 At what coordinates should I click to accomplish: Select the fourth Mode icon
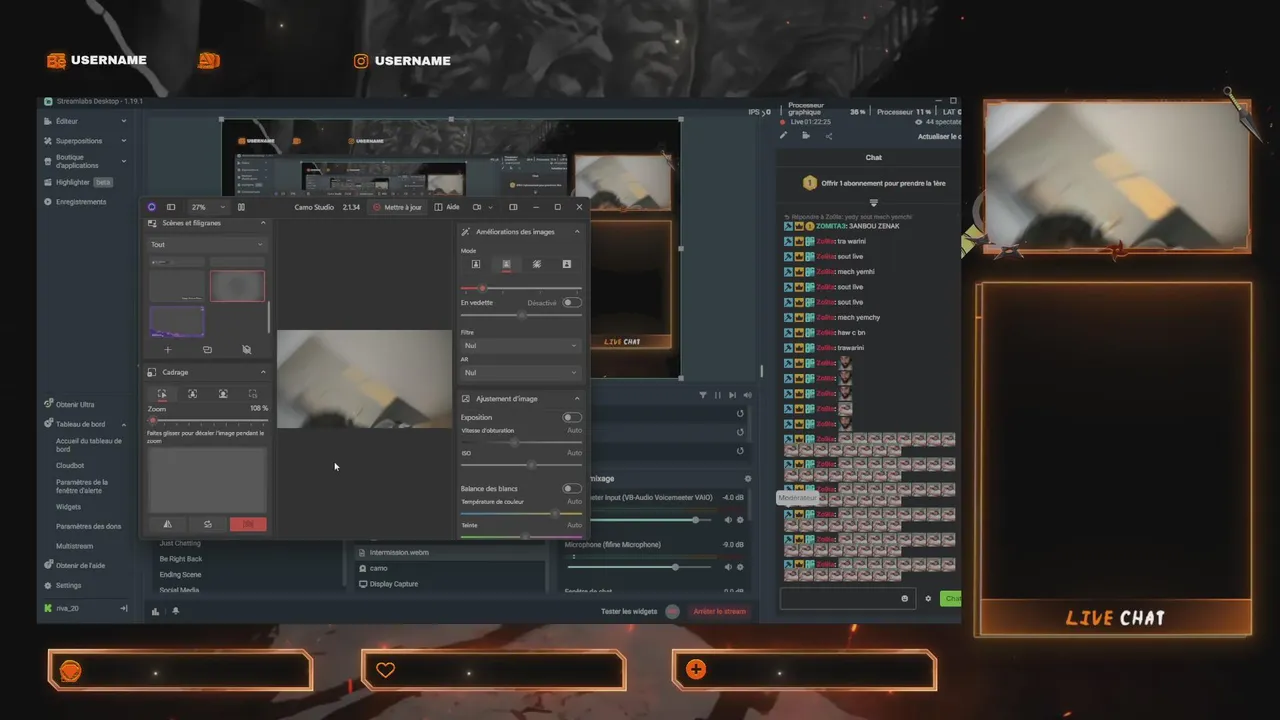click(x=567, y=264)
